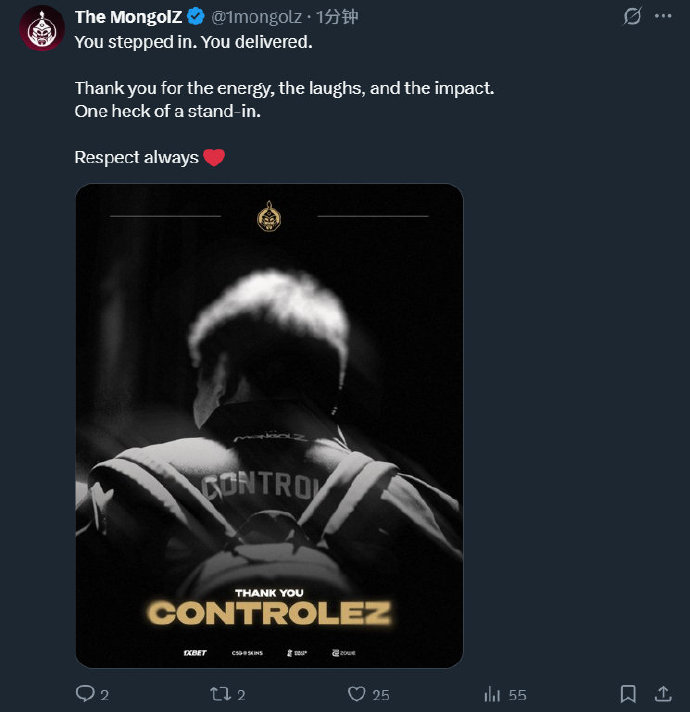Click the reply count beside the speech bubble
The height and width of the screenshot is (712, 690).
104,695
